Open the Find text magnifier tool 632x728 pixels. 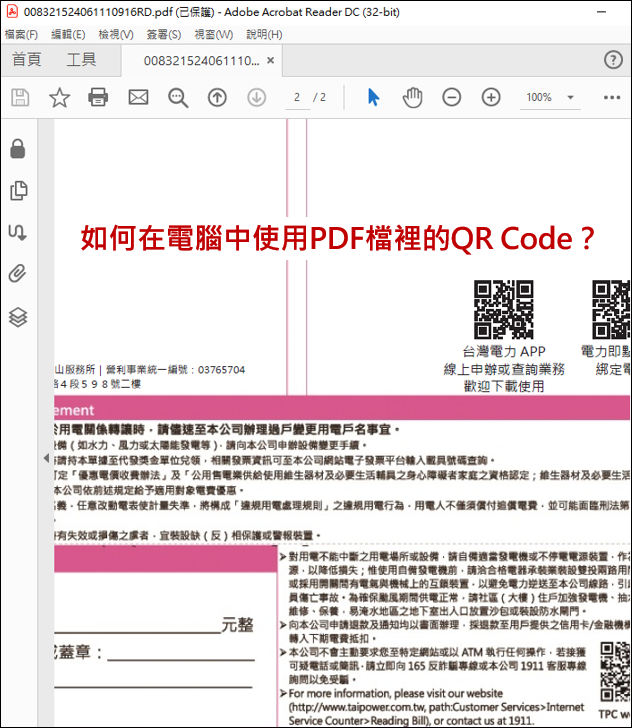[x=178, y=98]
